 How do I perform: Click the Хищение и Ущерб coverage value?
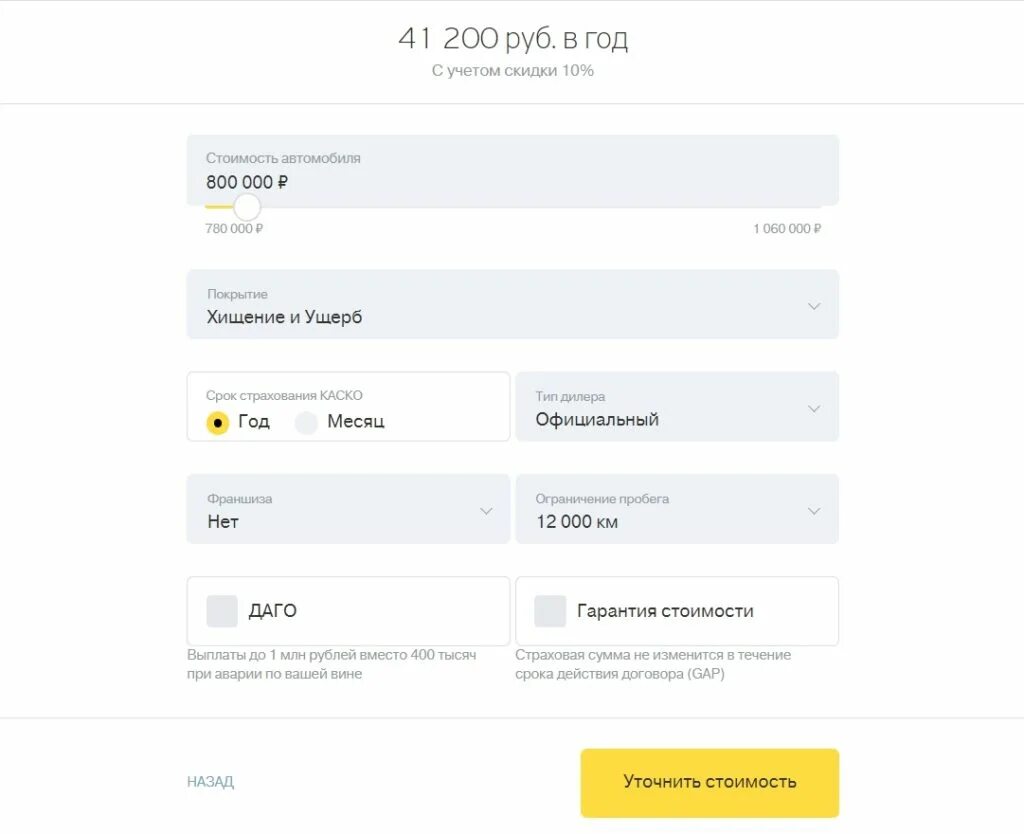point(284,317)
